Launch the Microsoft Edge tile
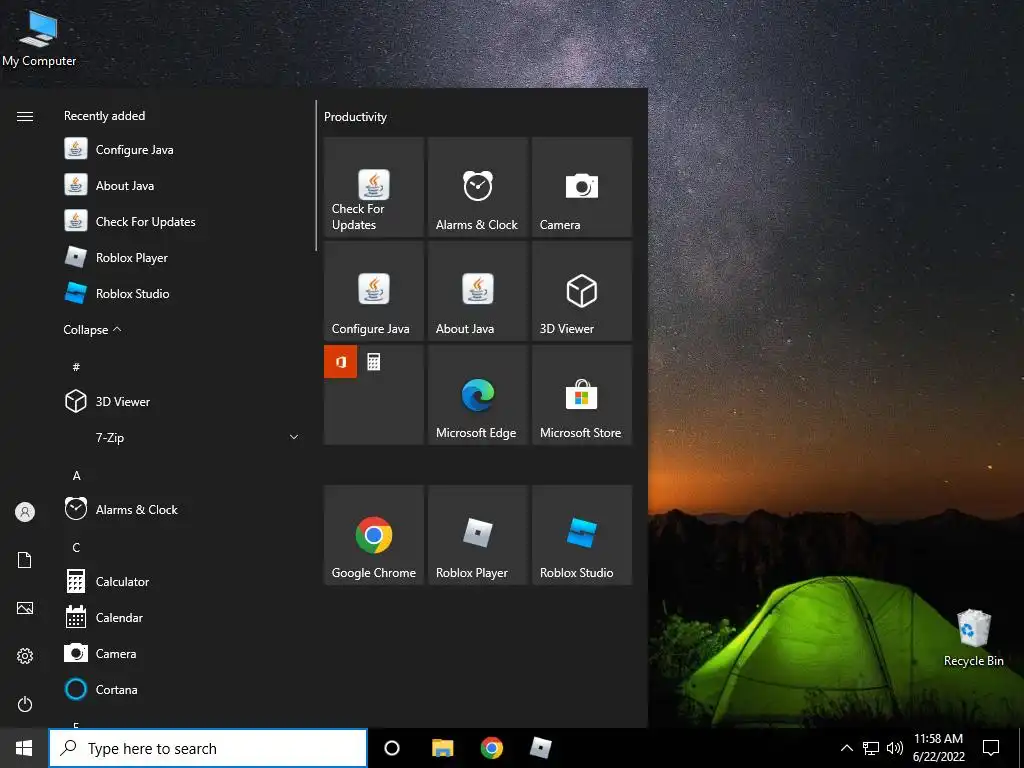Viewport: 1024px width, 768px height. pos(477,395)
